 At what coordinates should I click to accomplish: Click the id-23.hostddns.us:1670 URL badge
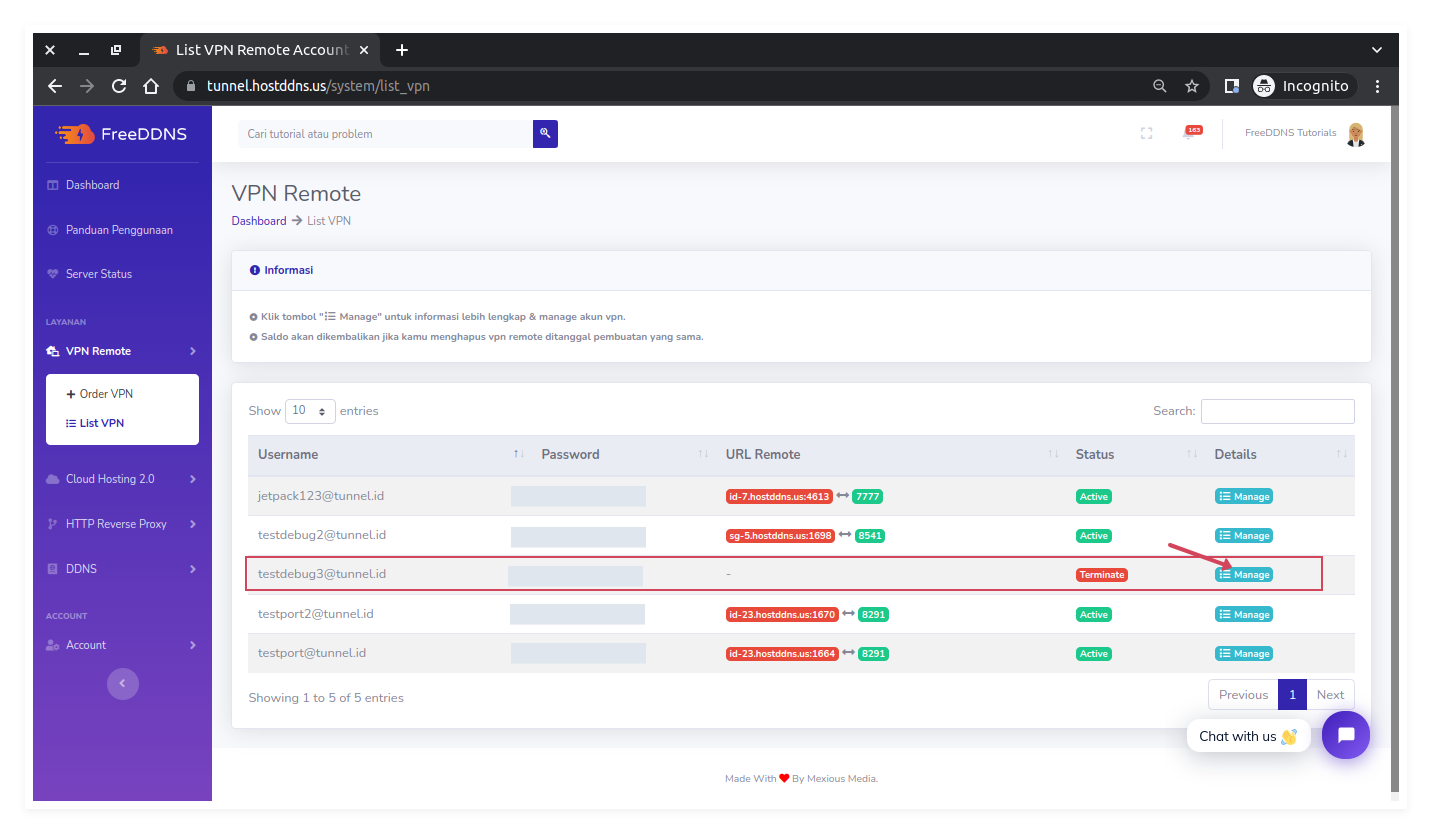[x=782, y=614]
